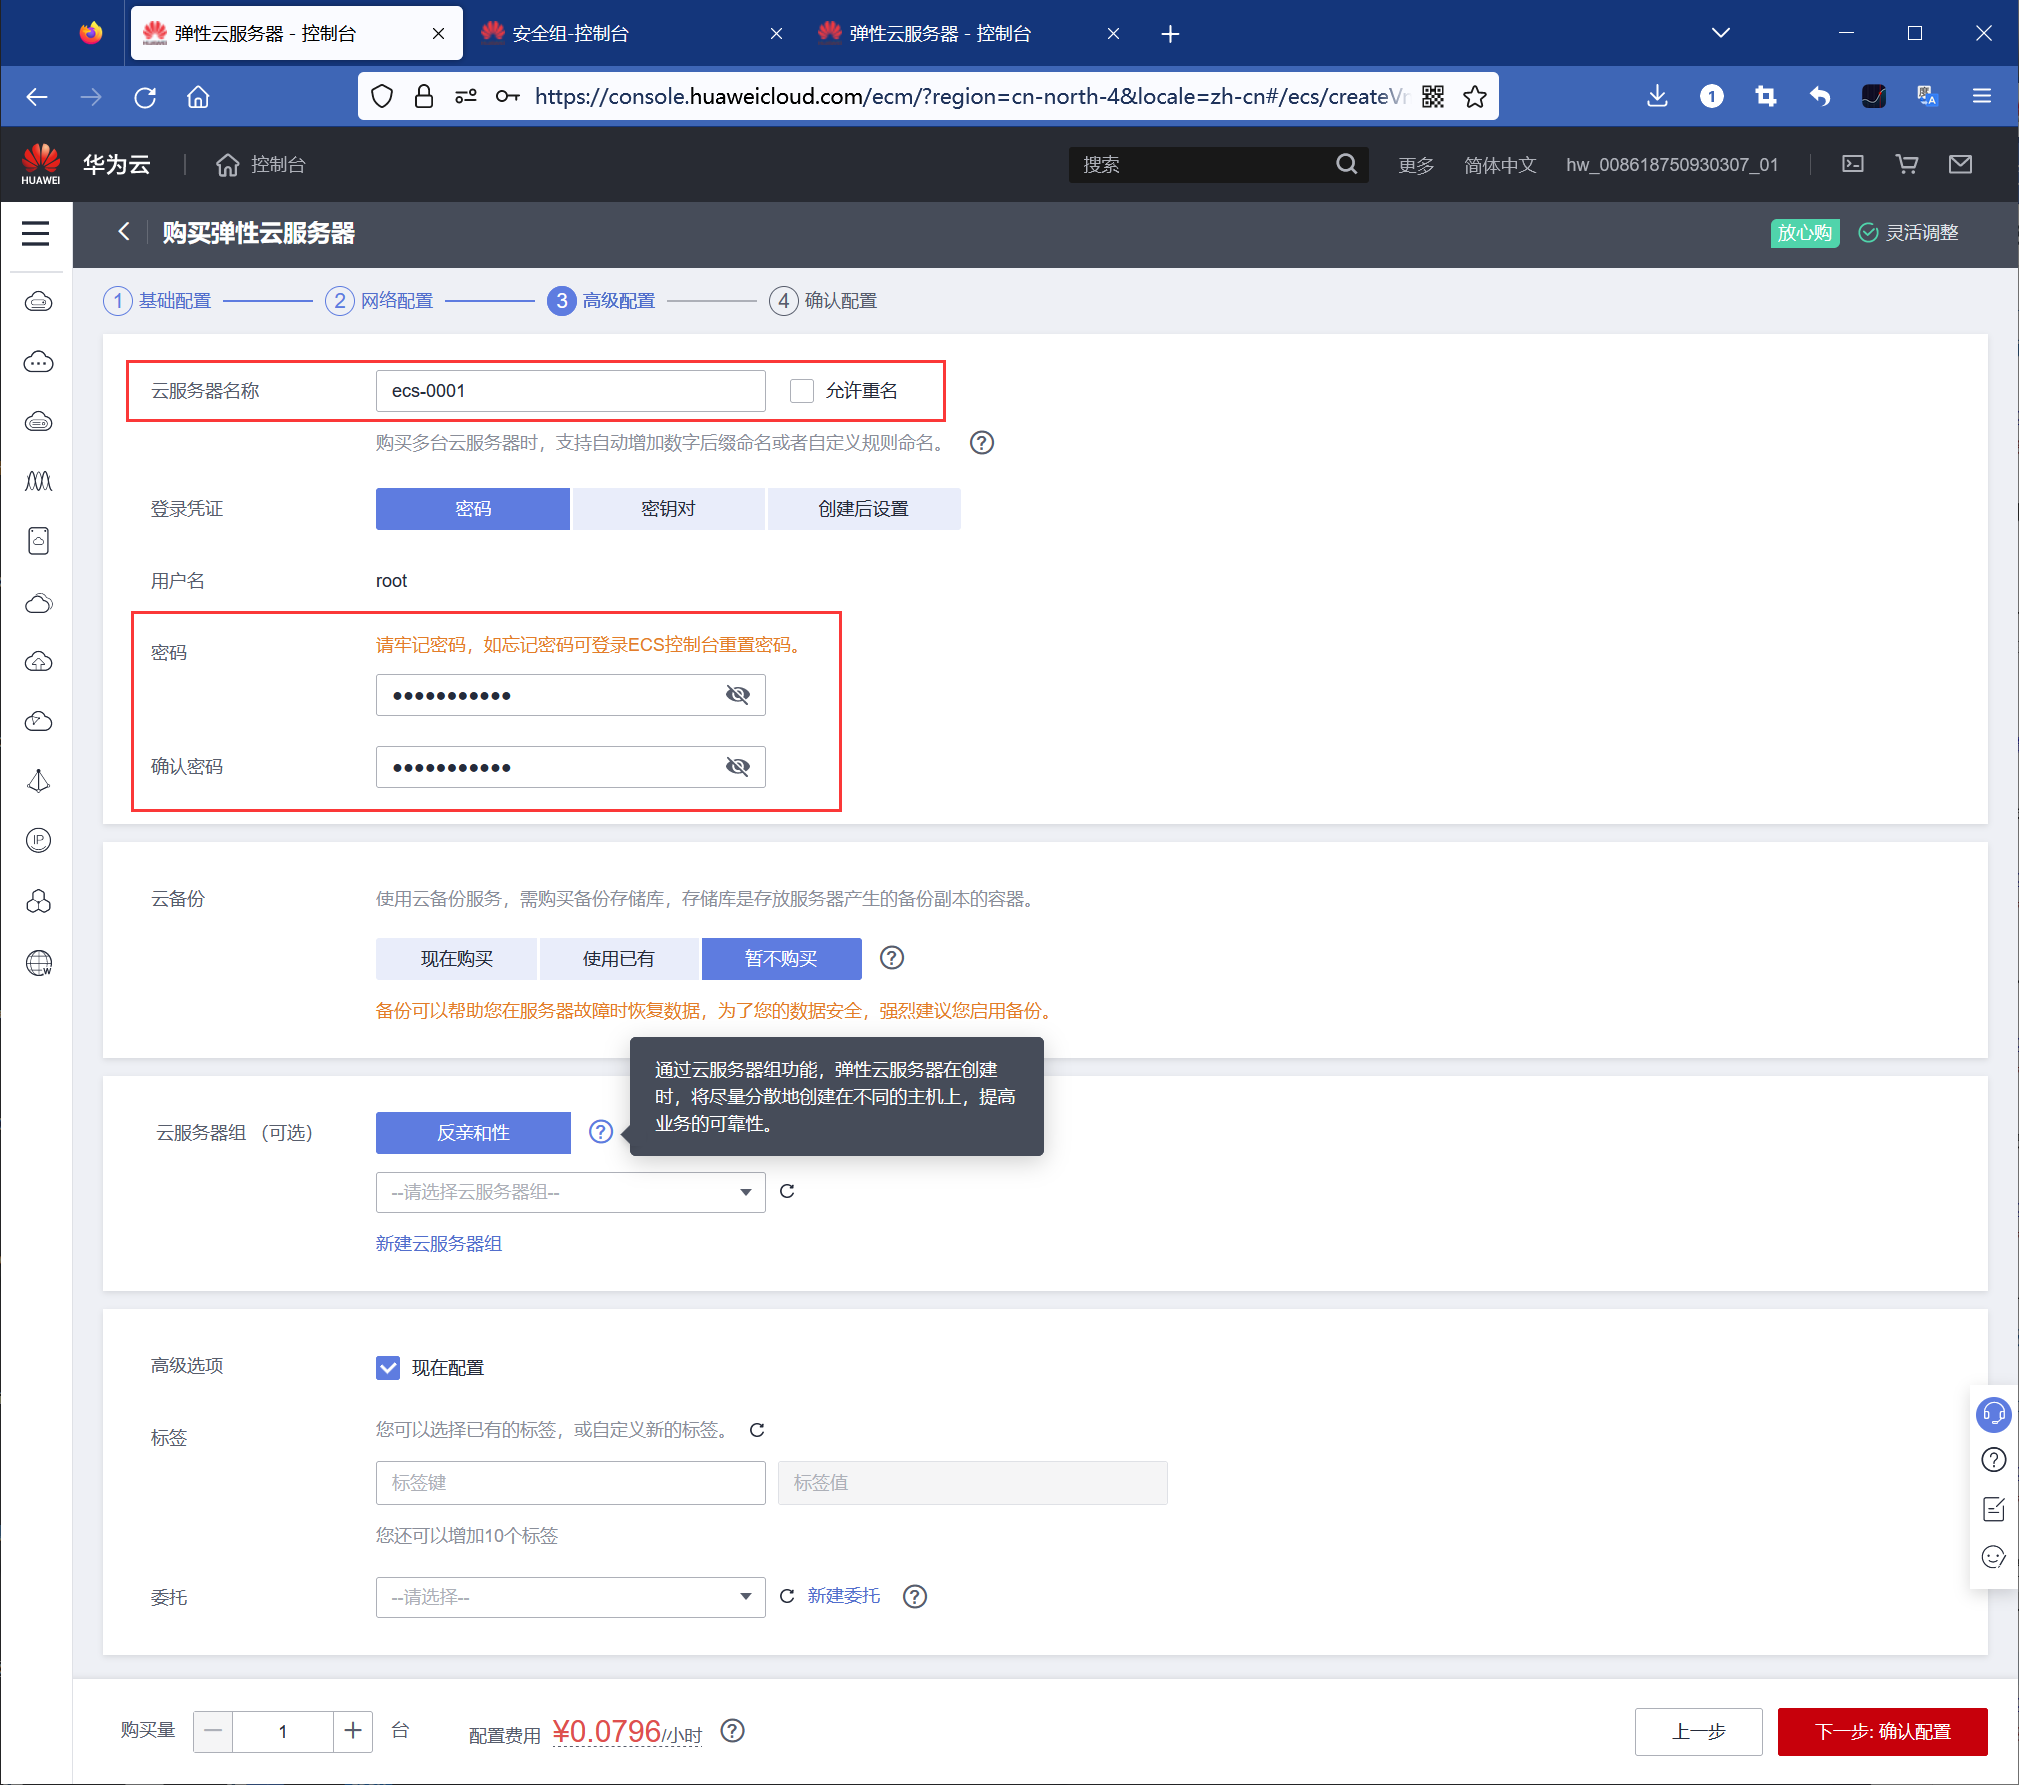Refresh the 云服务器组 list
This screenshot has height=1785, width=2019.
pyautogui.click(x=787, y=1191)
